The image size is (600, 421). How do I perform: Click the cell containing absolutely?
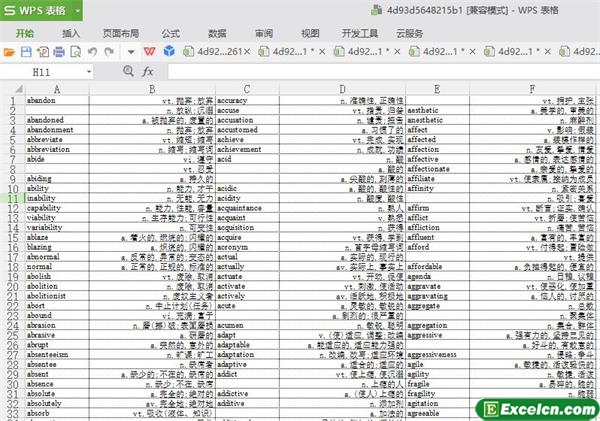pos(57,403)
